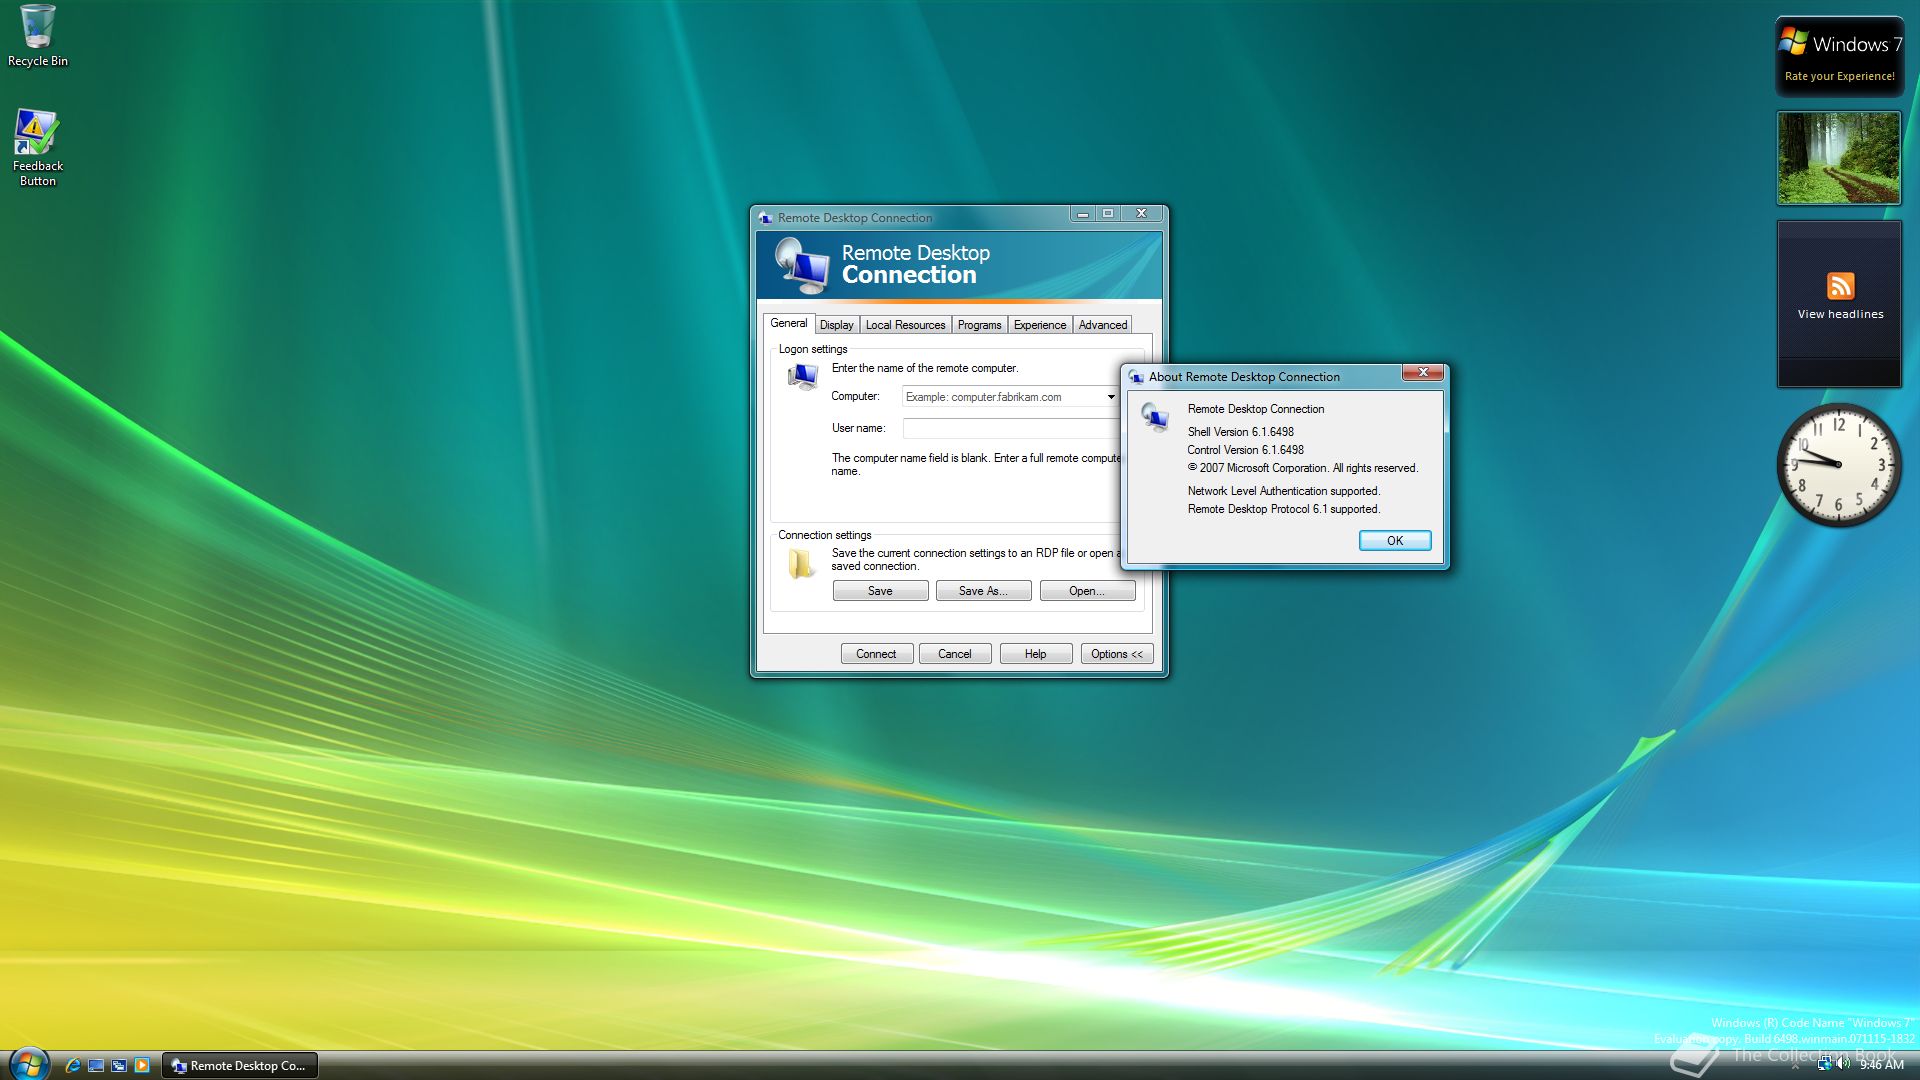Image resolution: width=1920 pixels, height=1080 pixels.
Task: Click the User name input field
Action: click(x=1011, y=428)
